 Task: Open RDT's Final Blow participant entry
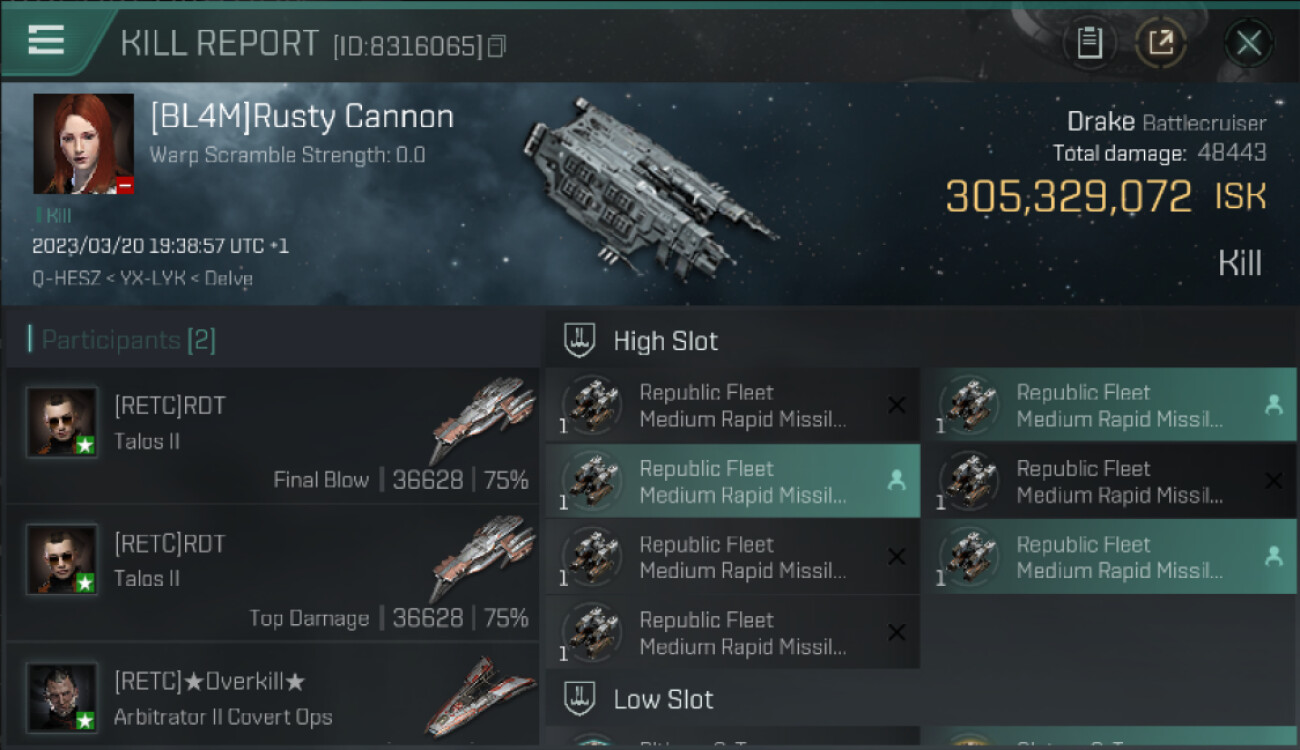pos(272,436)
